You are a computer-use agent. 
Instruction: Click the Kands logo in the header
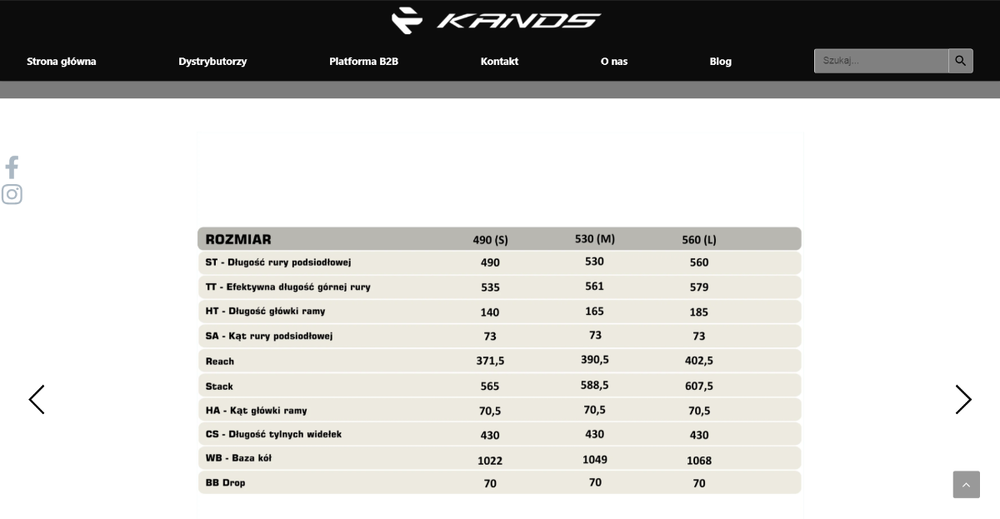pyautogui.click(x=495, y=20)
